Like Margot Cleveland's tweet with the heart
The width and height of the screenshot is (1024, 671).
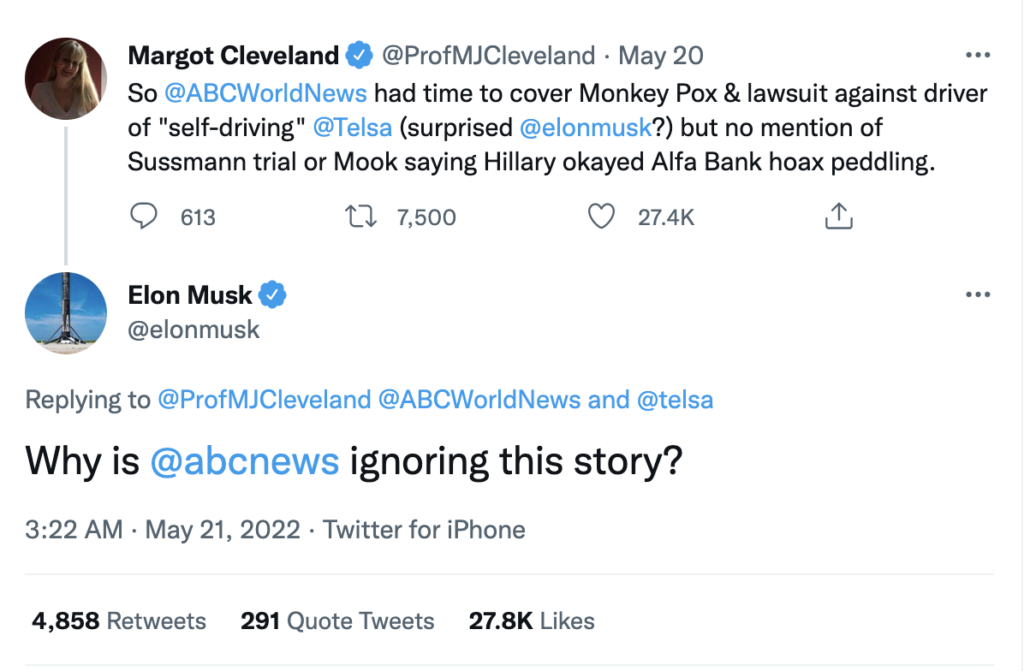pyautogui.click(x=600, y=216)
